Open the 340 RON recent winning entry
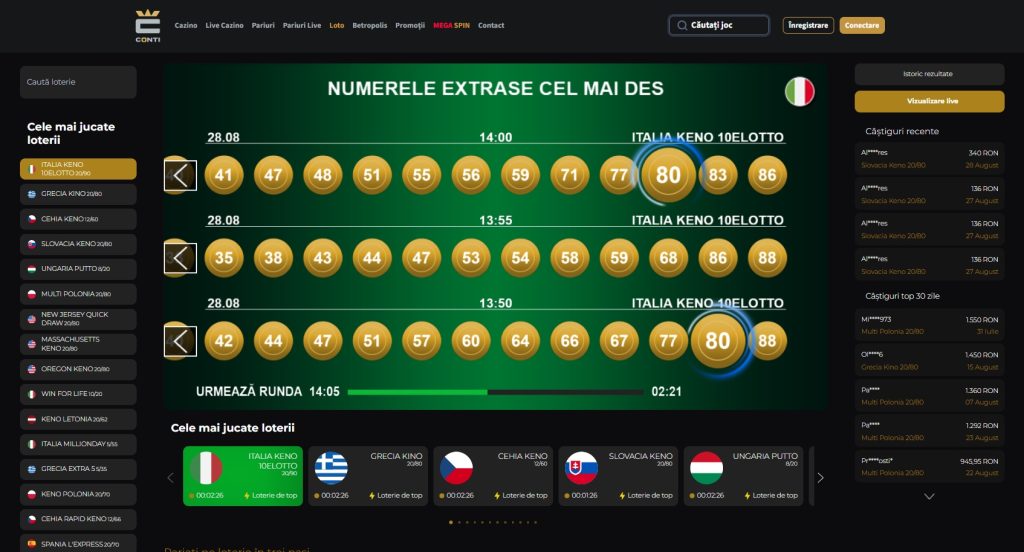Screen dimensions: 1024x552 click(x=929, y=159)
